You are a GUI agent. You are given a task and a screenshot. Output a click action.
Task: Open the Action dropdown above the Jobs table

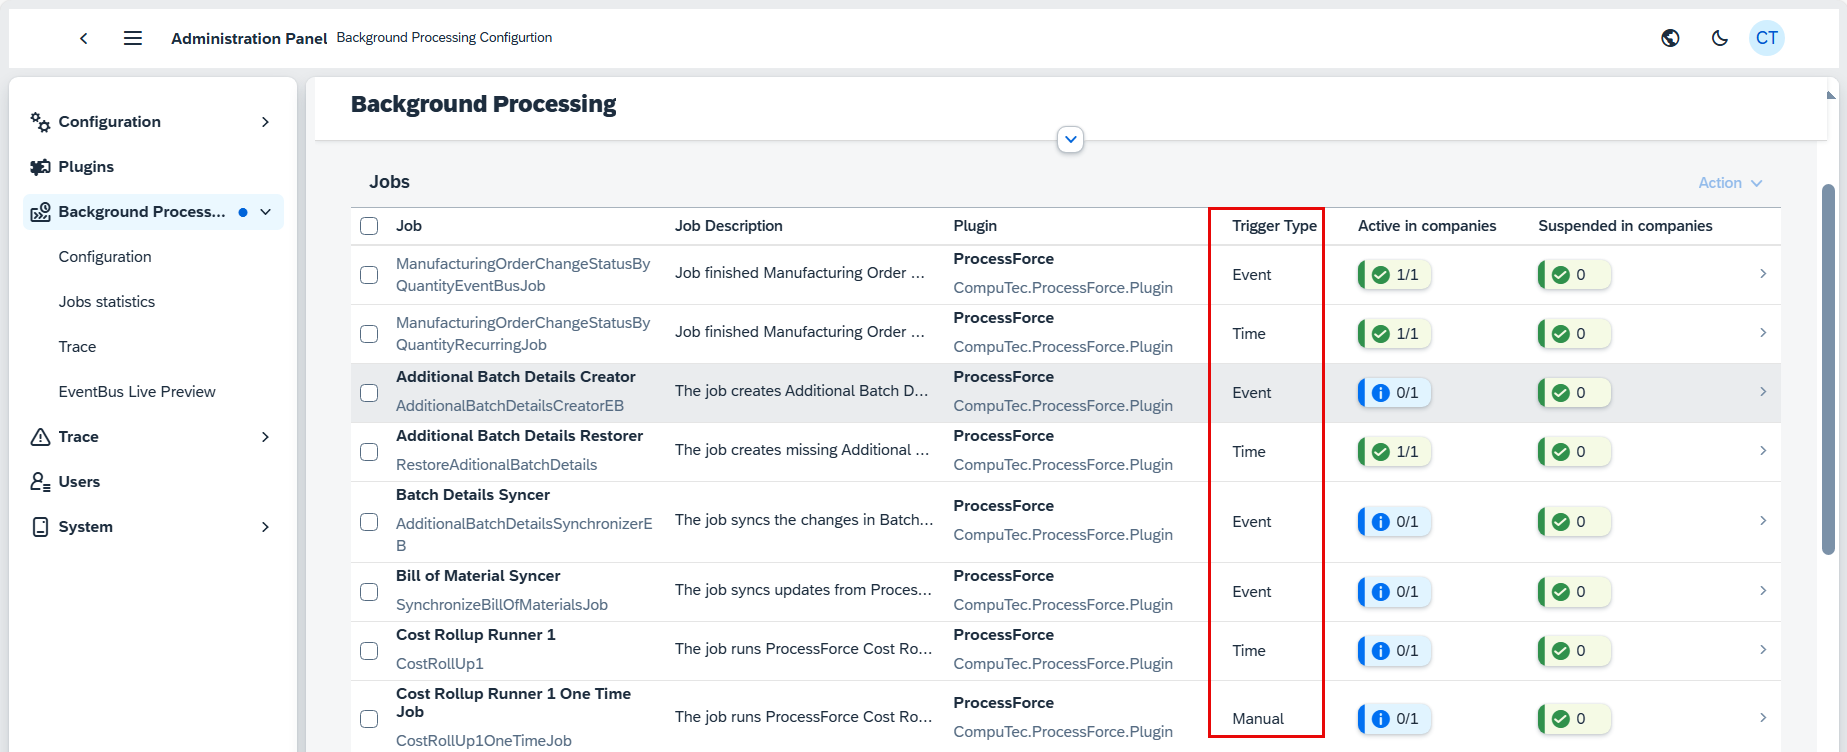coord(1729,183)
